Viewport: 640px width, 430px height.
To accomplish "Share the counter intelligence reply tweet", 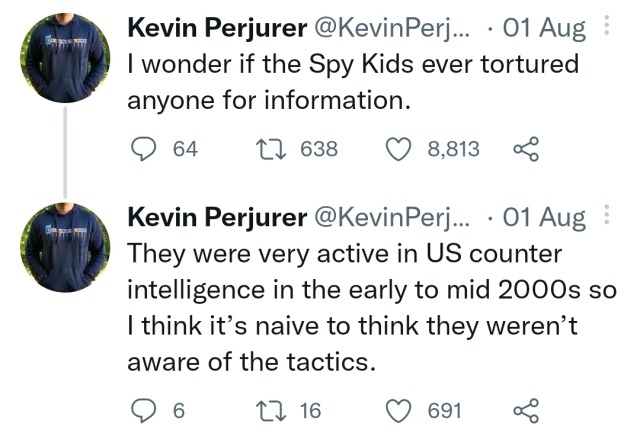I will pyautogui.click(x=525, y=409).
